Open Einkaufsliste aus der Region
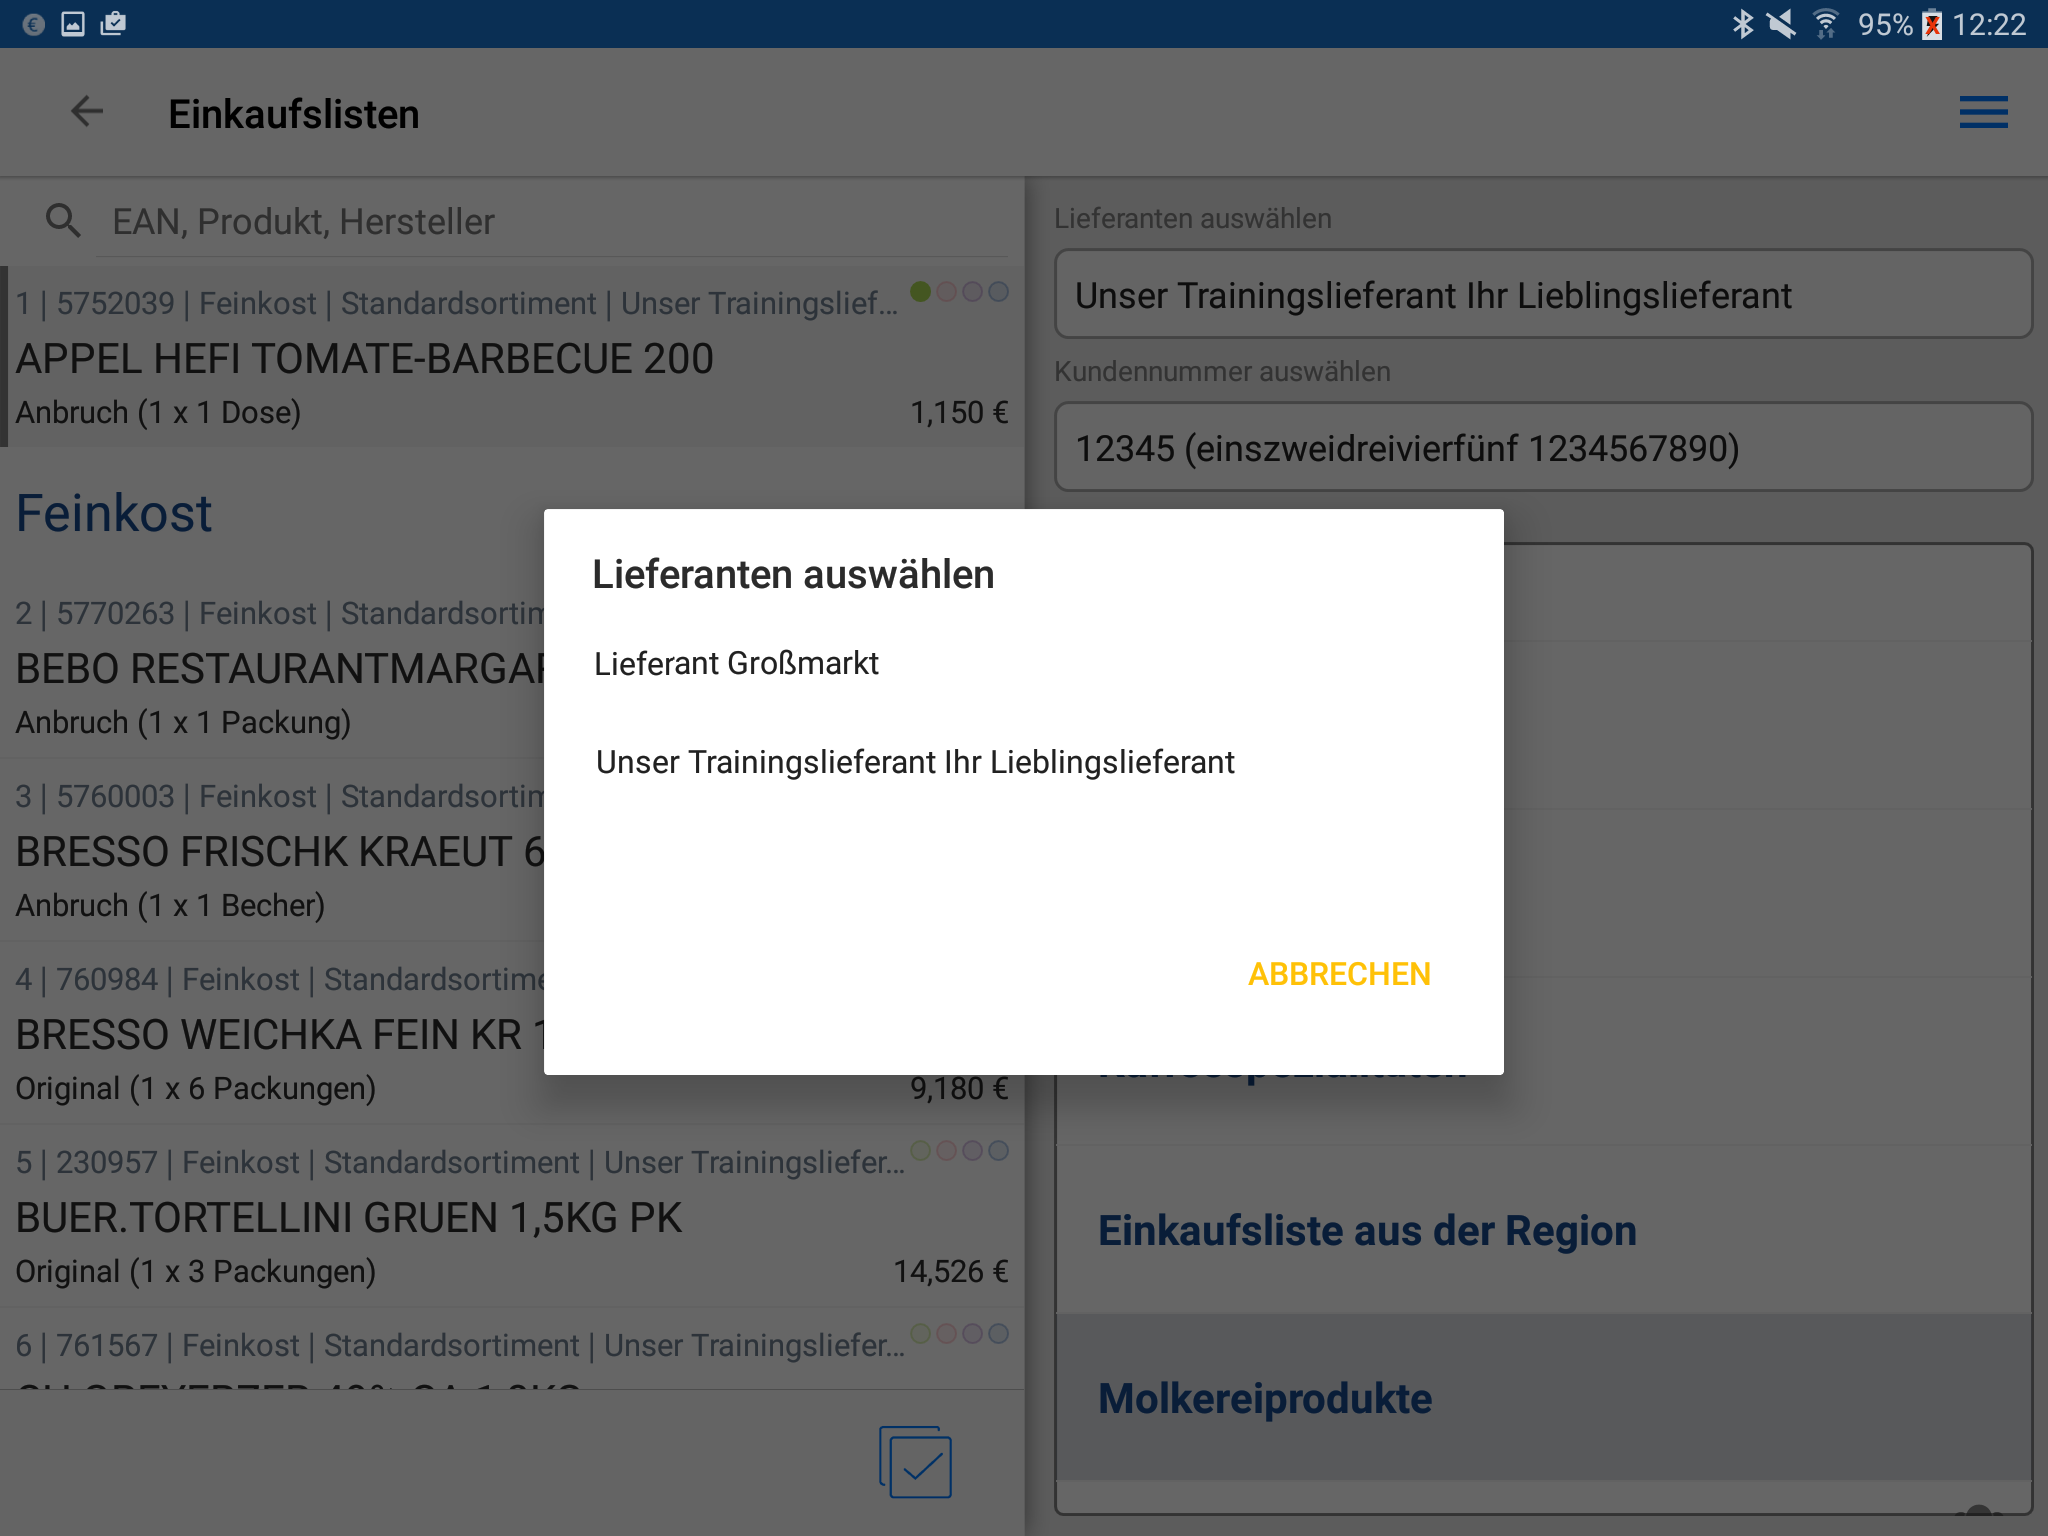The width and height of the screenshot is (2048, 1536). tap(1366, 1230)
